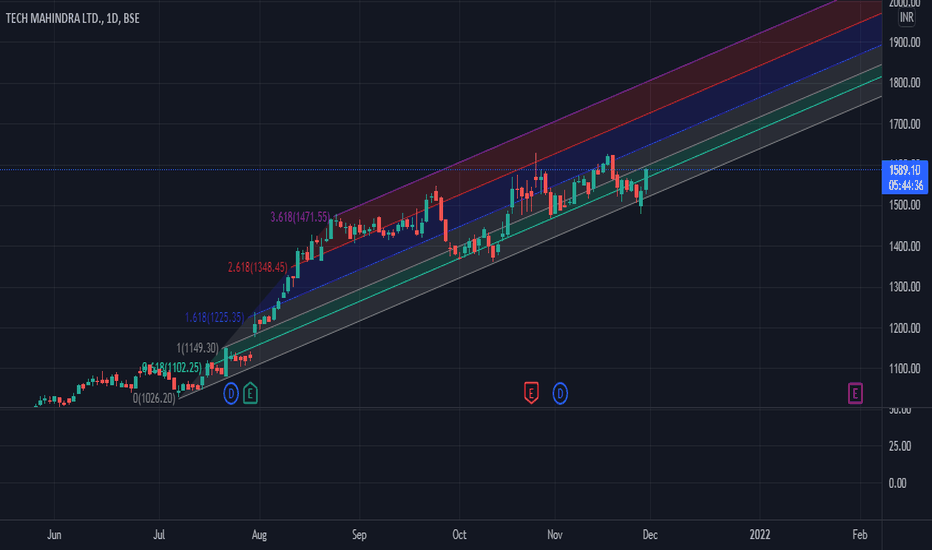Select the current price label 1589.10

coord(905,171)
